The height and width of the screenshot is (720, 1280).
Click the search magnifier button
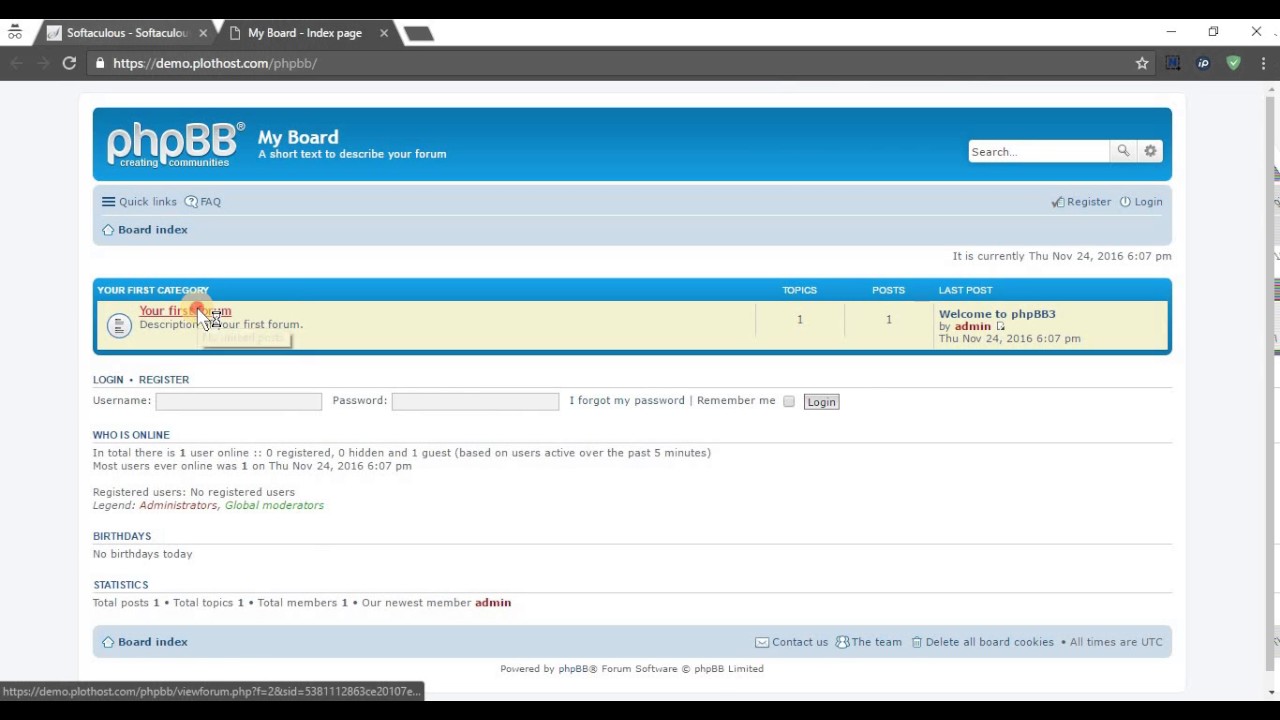point(1123,151)
